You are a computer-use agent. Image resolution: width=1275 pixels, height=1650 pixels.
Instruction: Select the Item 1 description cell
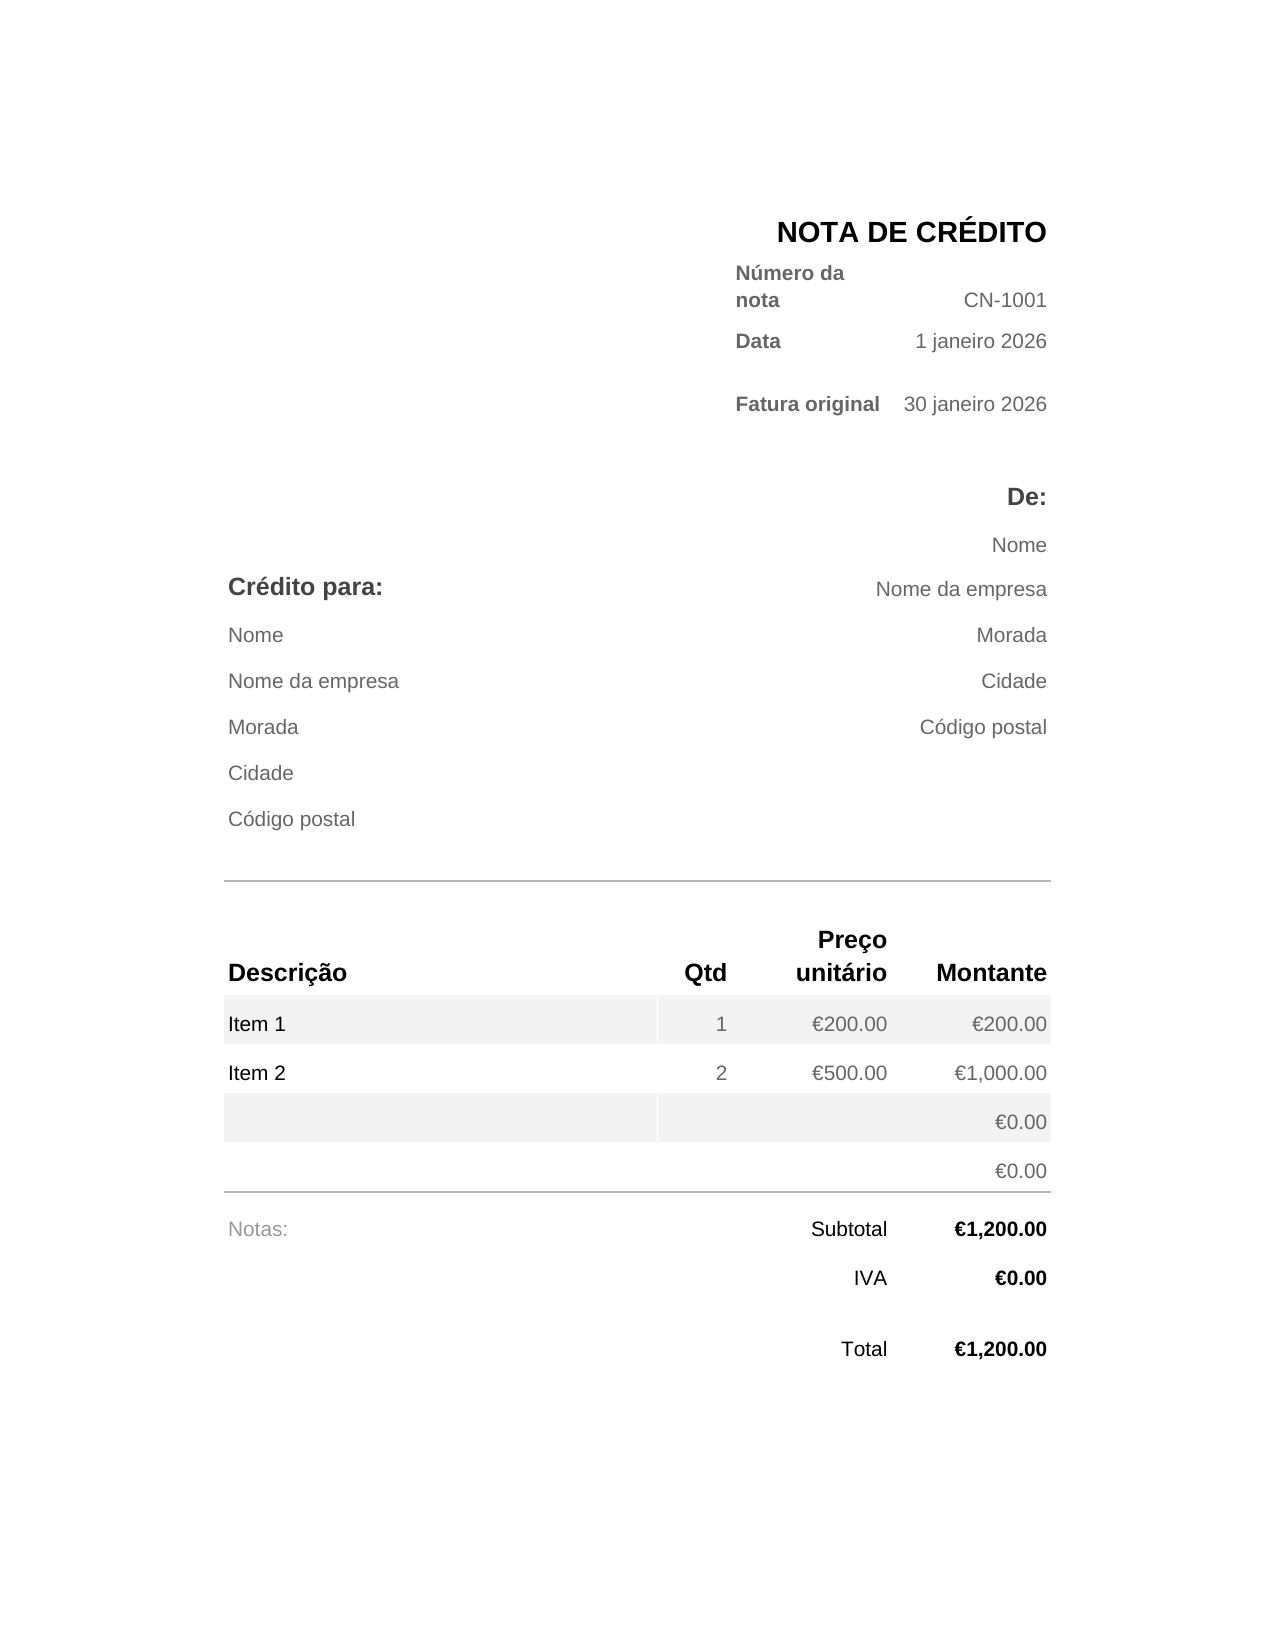440,1024
